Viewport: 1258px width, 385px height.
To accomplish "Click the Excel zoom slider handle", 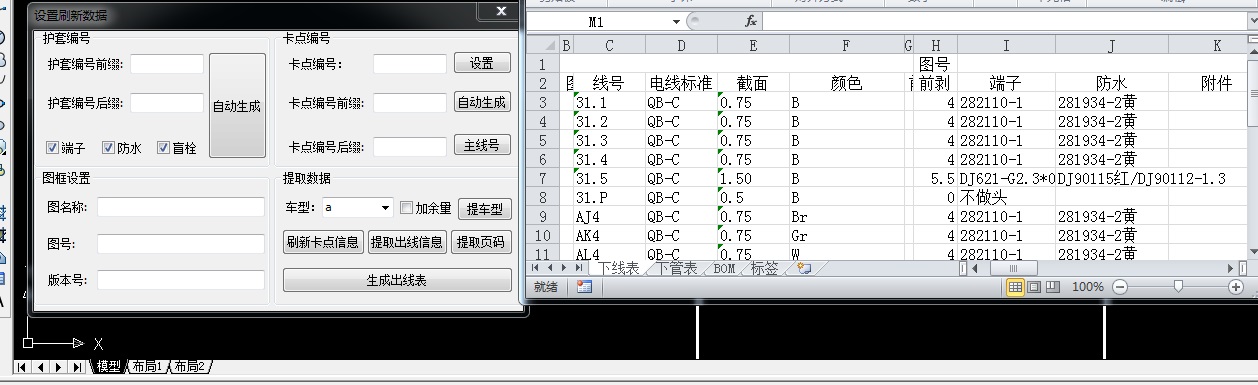I will pyautogui.click(x=1179, y=287).
